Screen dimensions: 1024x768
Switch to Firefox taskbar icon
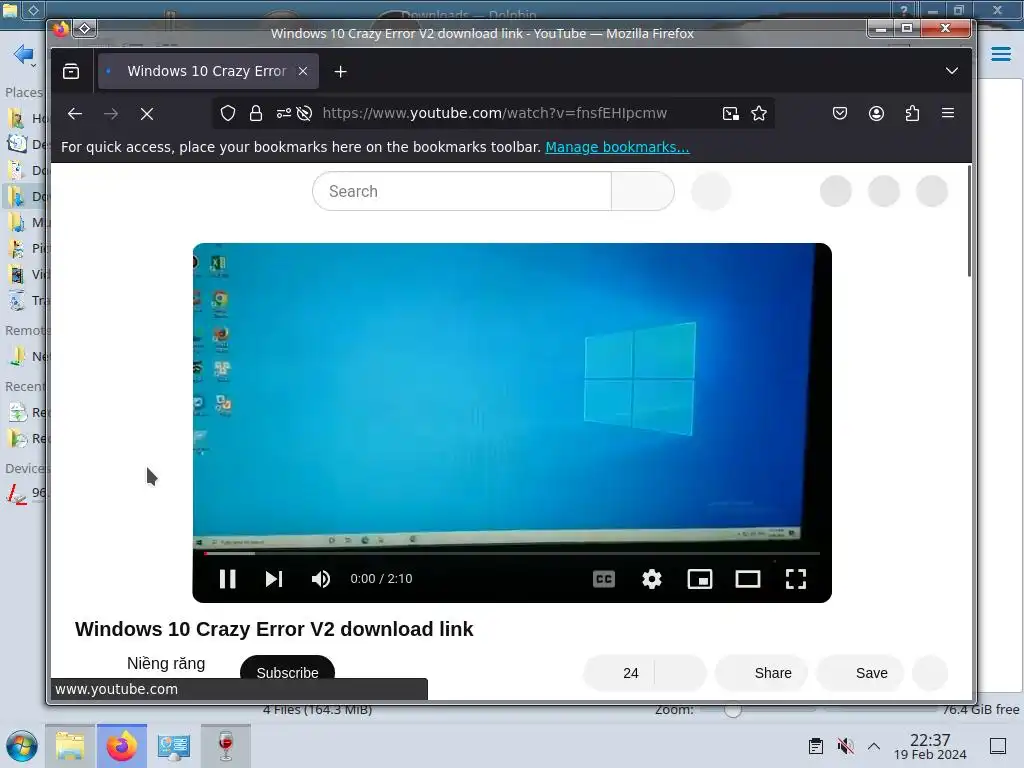(x=122, y=746)
